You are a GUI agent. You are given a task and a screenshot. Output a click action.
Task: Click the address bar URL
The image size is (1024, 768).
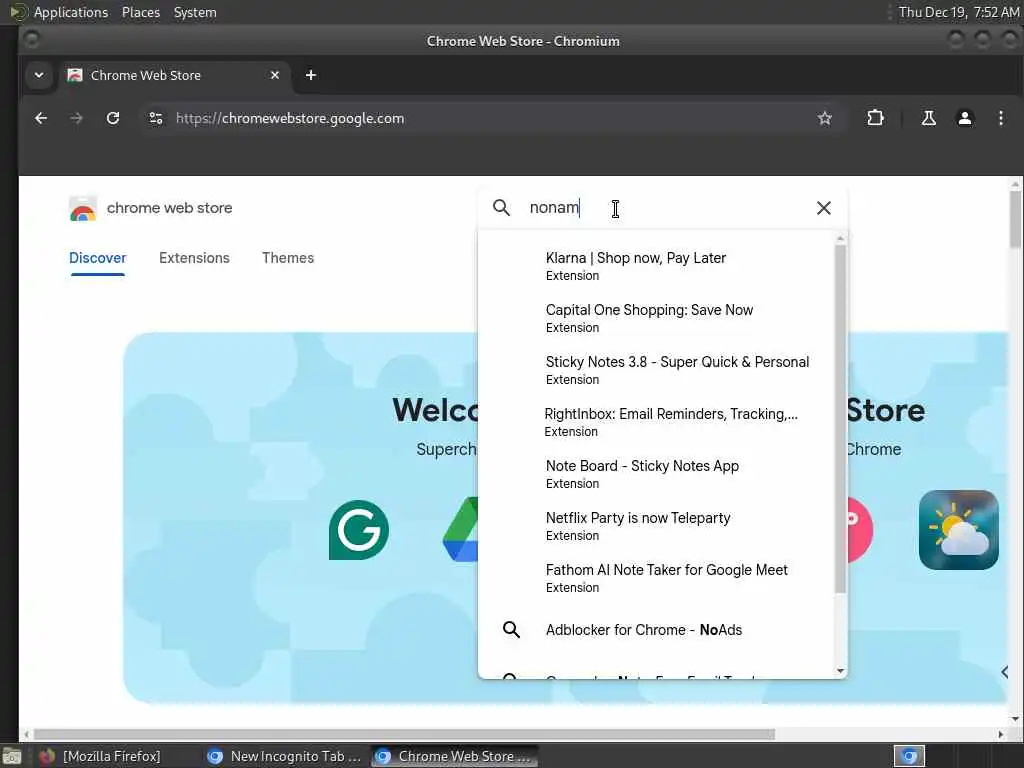pos(290,118)
